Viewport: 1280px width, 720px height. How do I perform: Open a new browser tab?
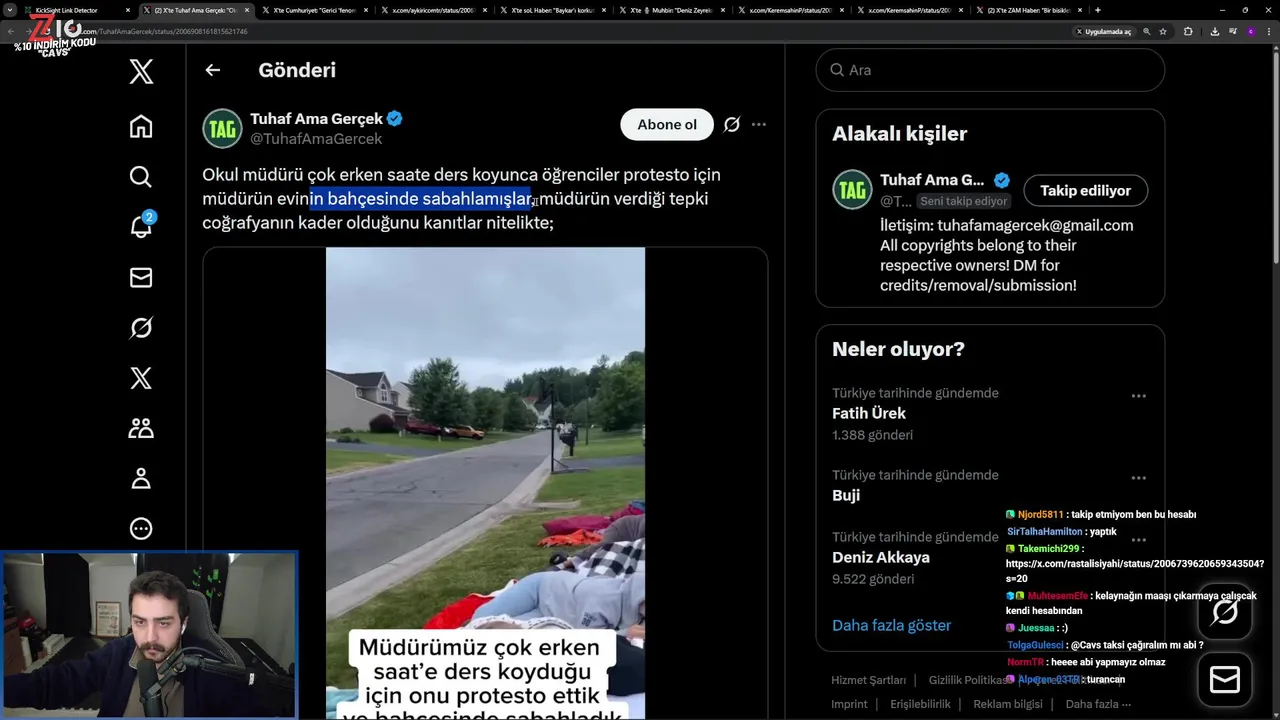pyautogui.click(x=1098, y=10)
